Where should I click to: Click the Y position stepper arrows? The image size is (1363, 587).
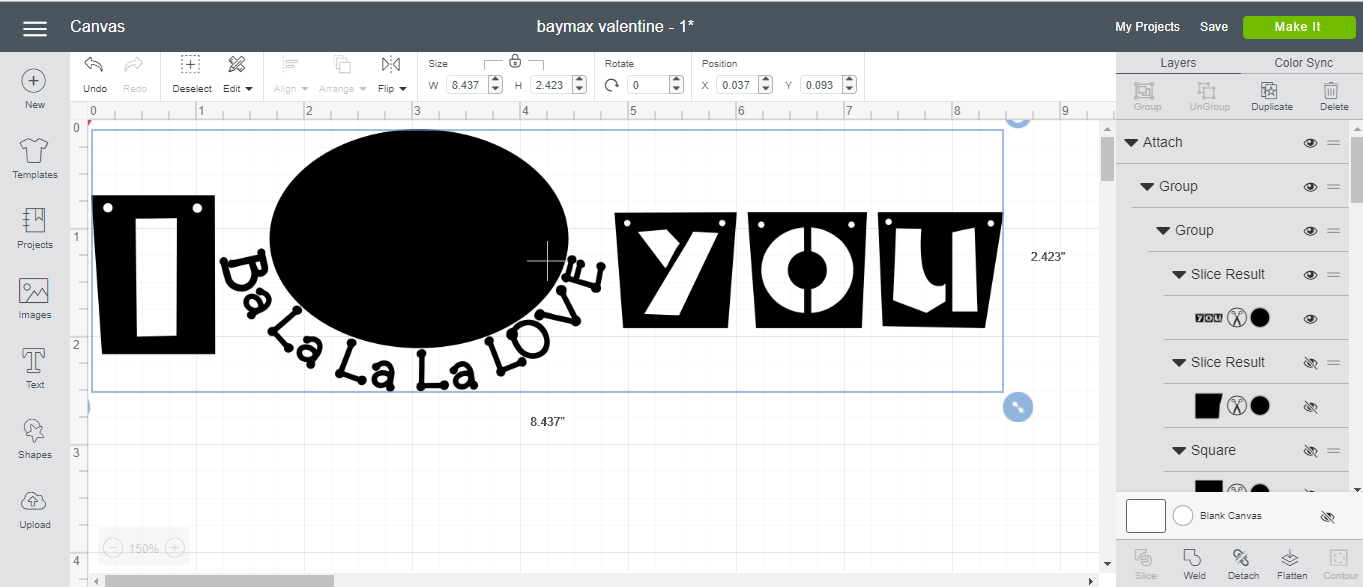[x=849, y=85]
